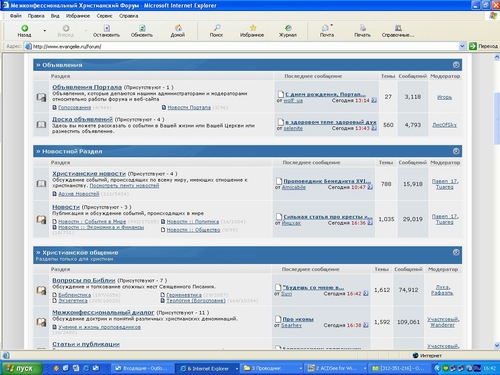
Task: Expand the address bar dropdown arrow
Action: tap(462, 46)
